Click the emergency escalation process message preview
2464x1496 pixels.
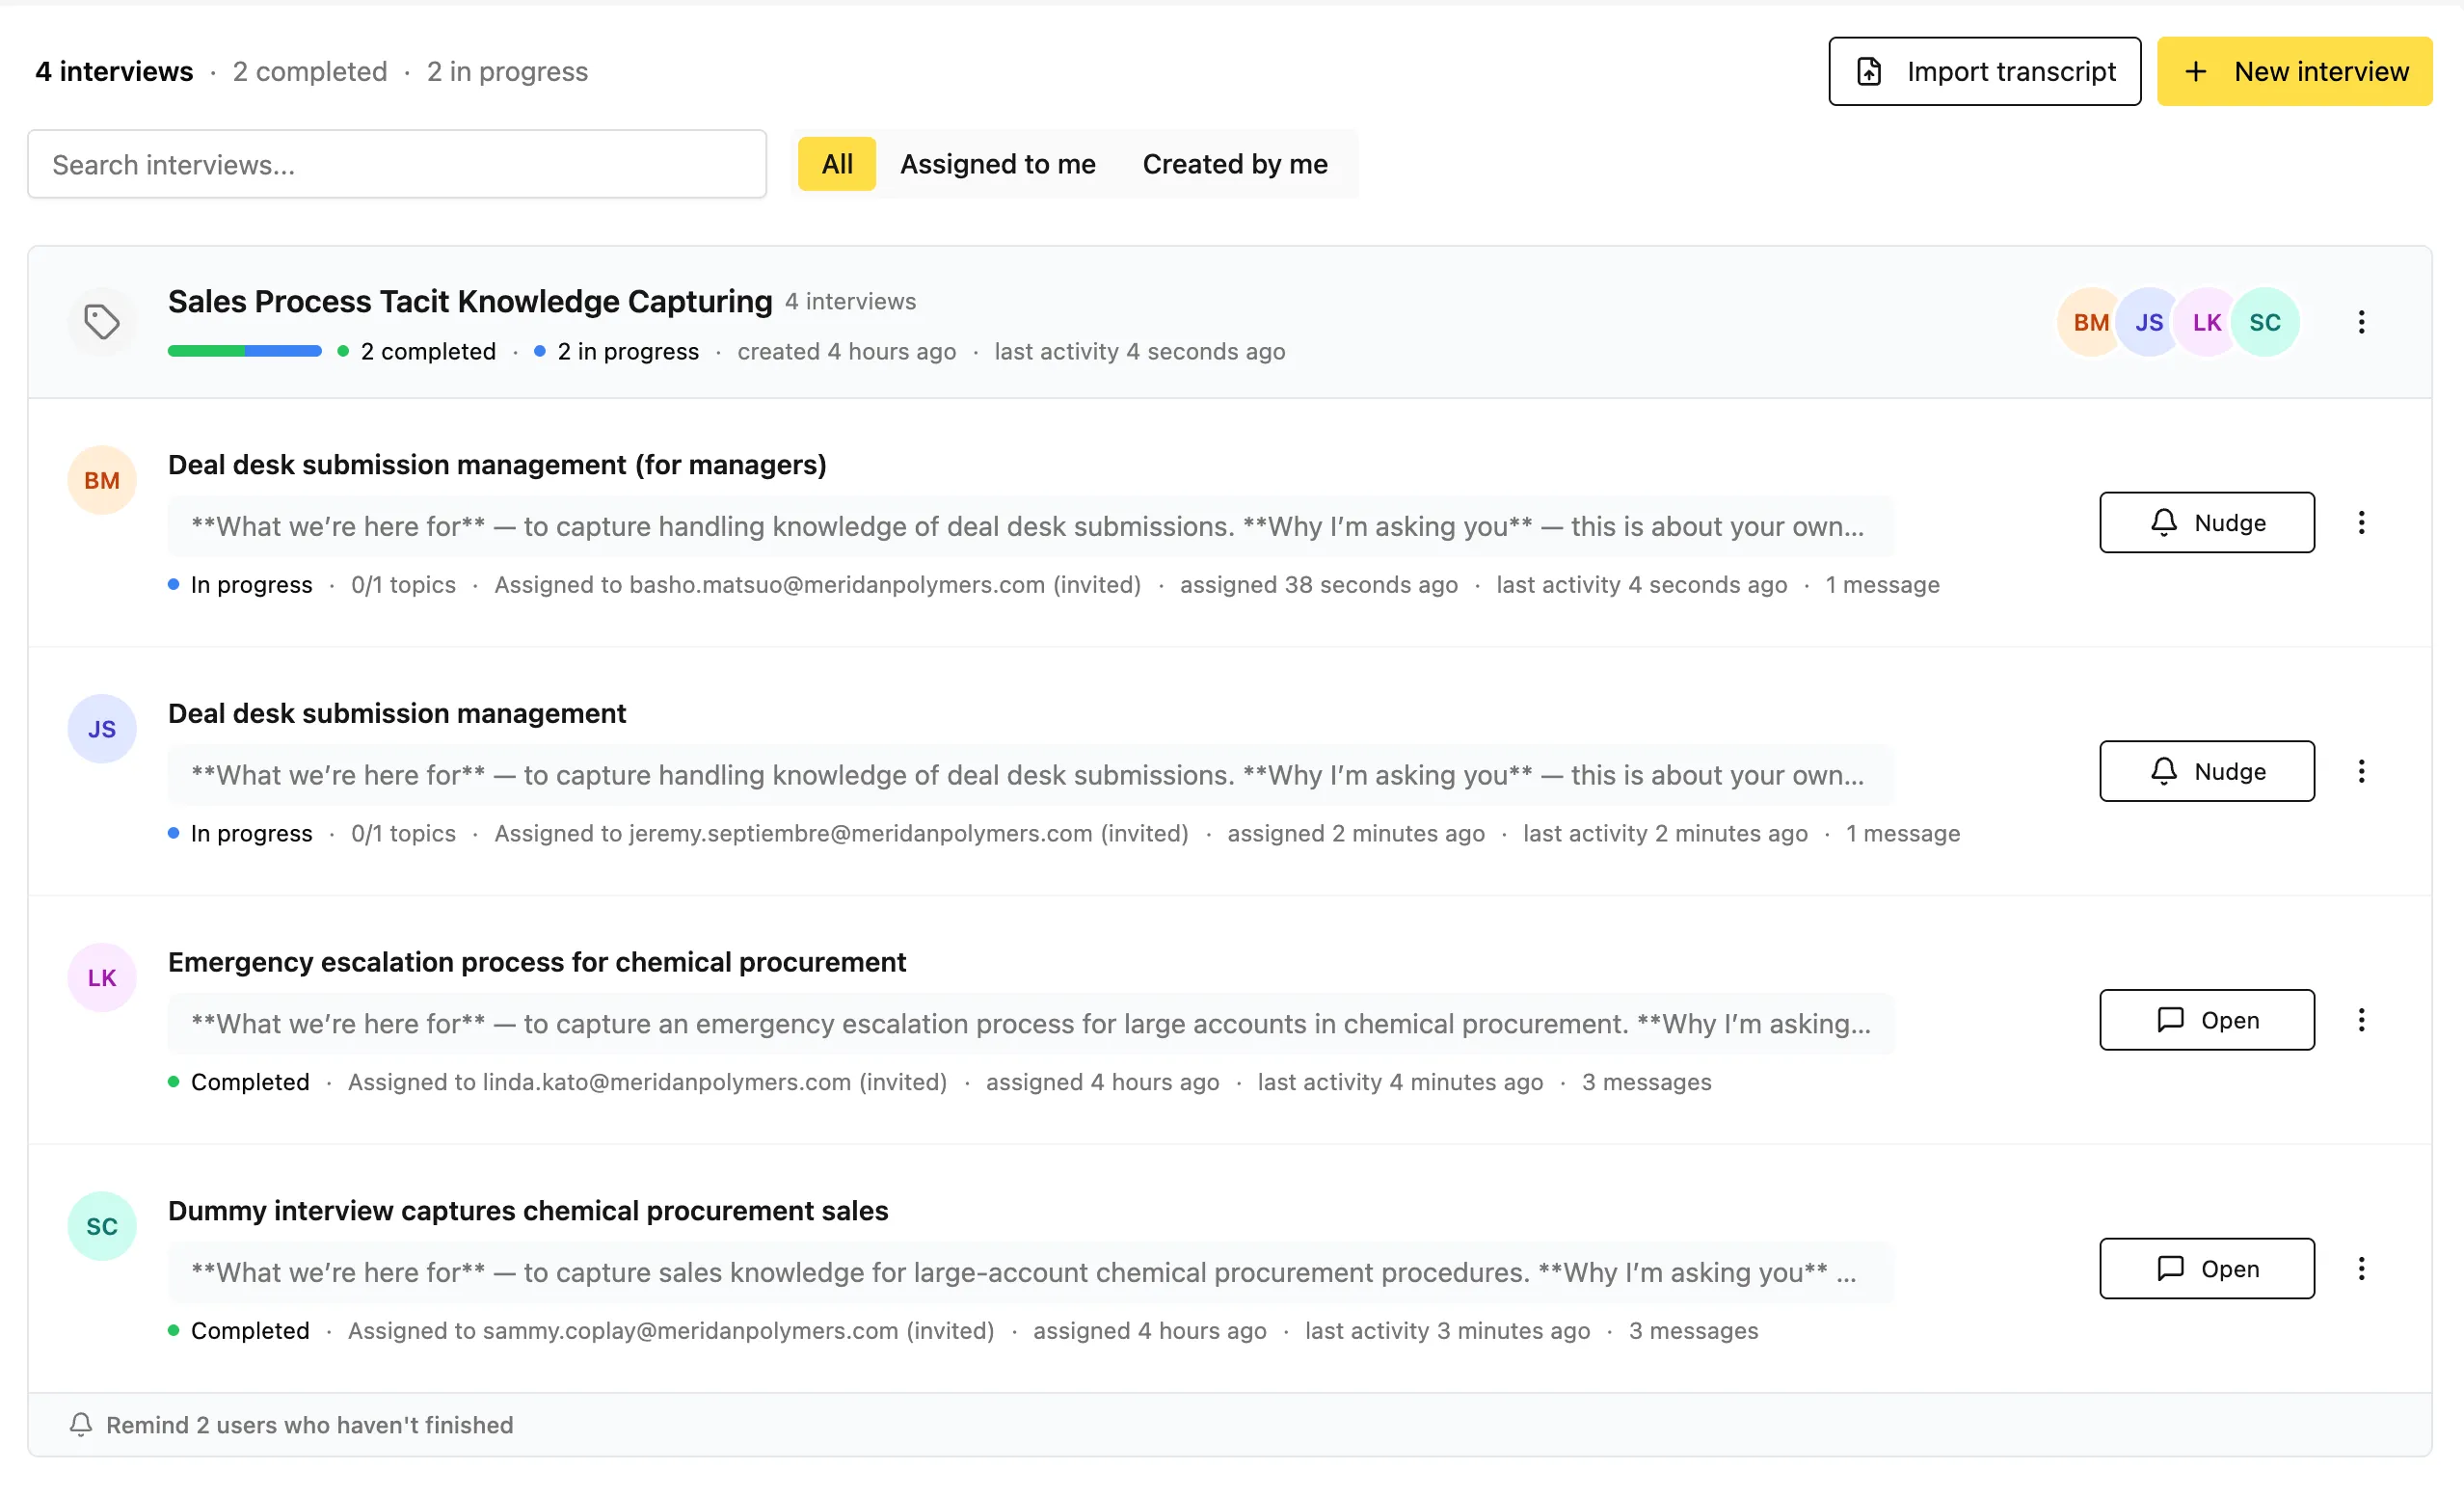[x=1031, y=1024]
